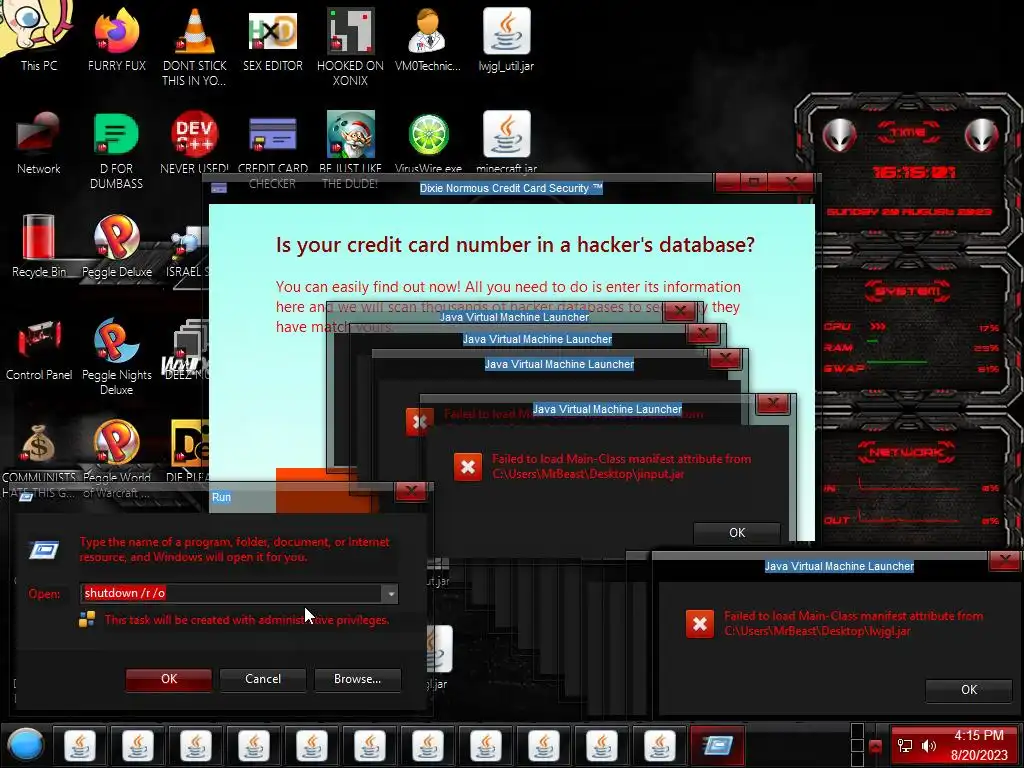1024x768 pixels.
Task: Click the Dixie Normous Credit Card Security title text
Action: click(511, 189)
